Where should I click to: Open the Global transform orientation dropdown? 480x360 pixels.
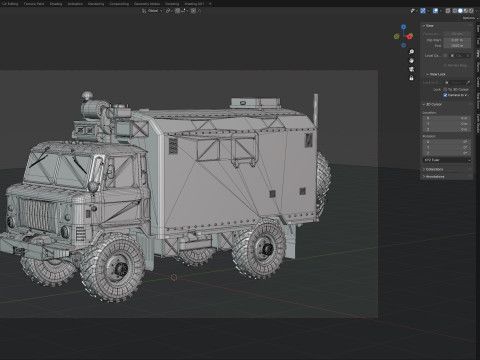pos(152,11)
